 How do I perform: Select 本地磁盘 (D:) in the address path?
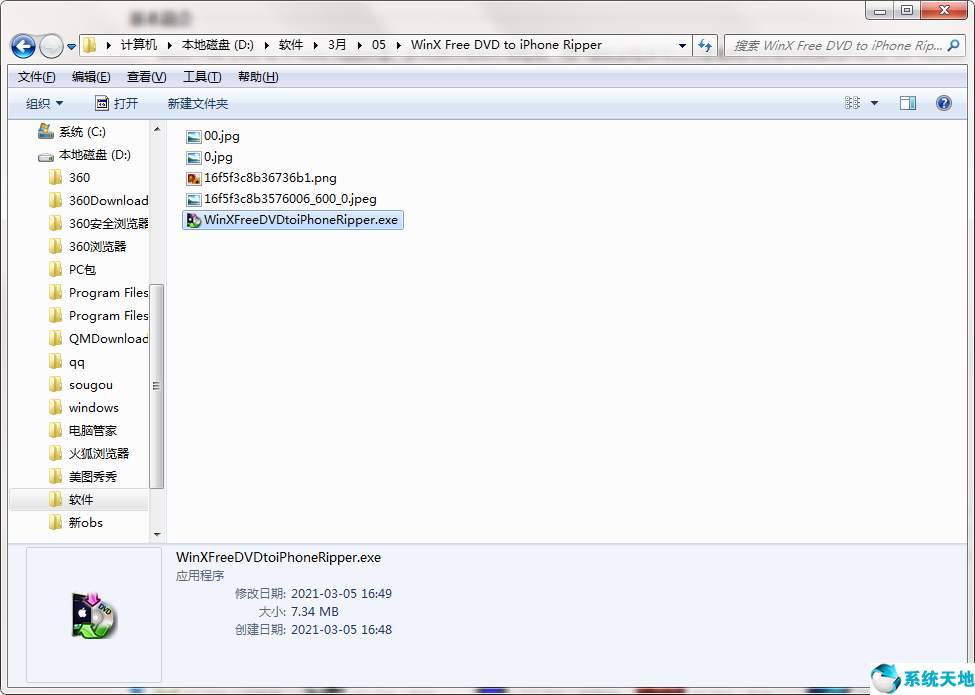pos(218,45)
